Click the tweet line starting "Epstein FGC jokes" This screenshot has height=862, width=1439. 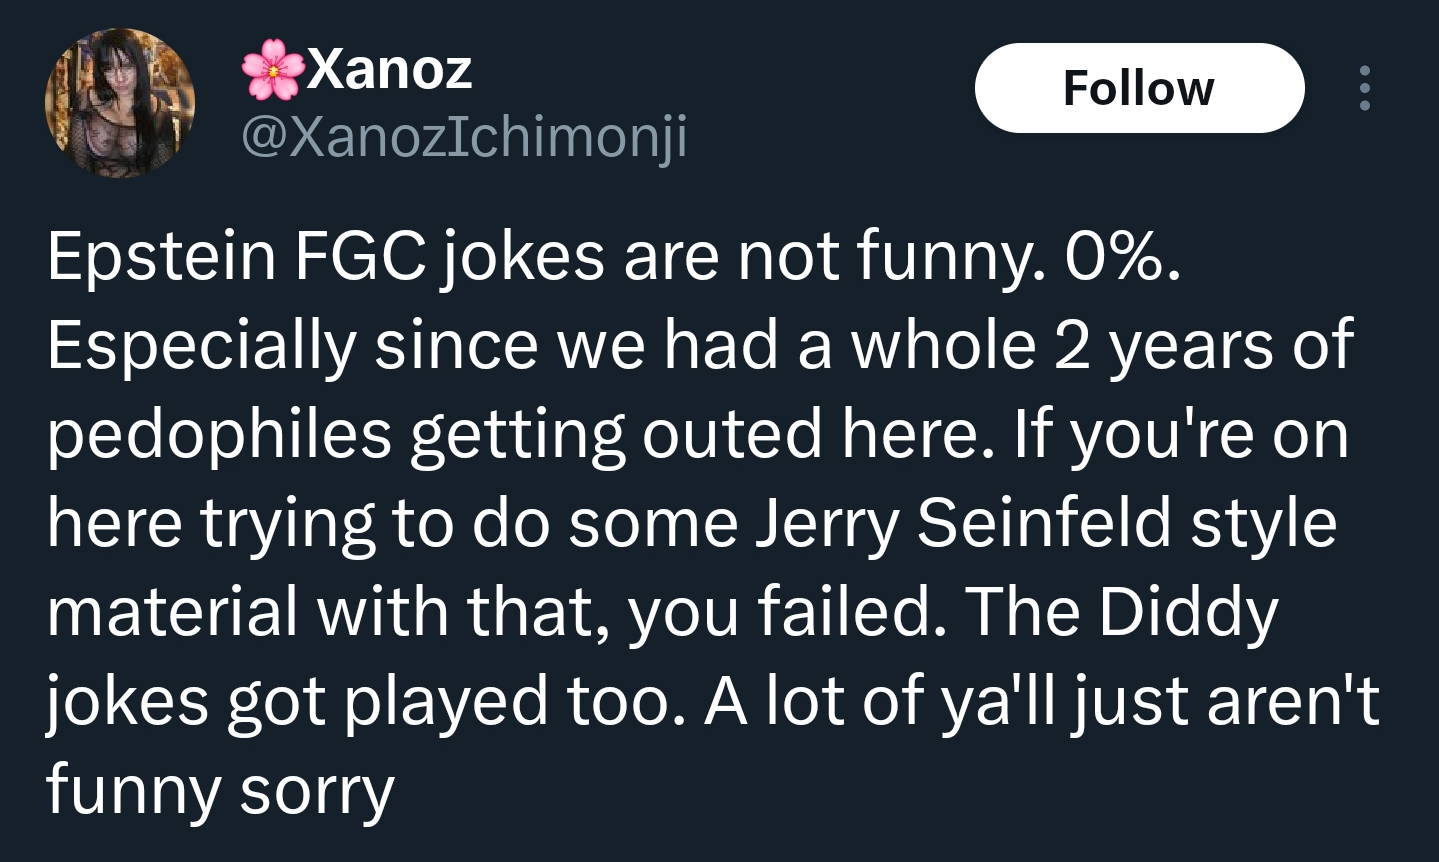coord(614,257)
